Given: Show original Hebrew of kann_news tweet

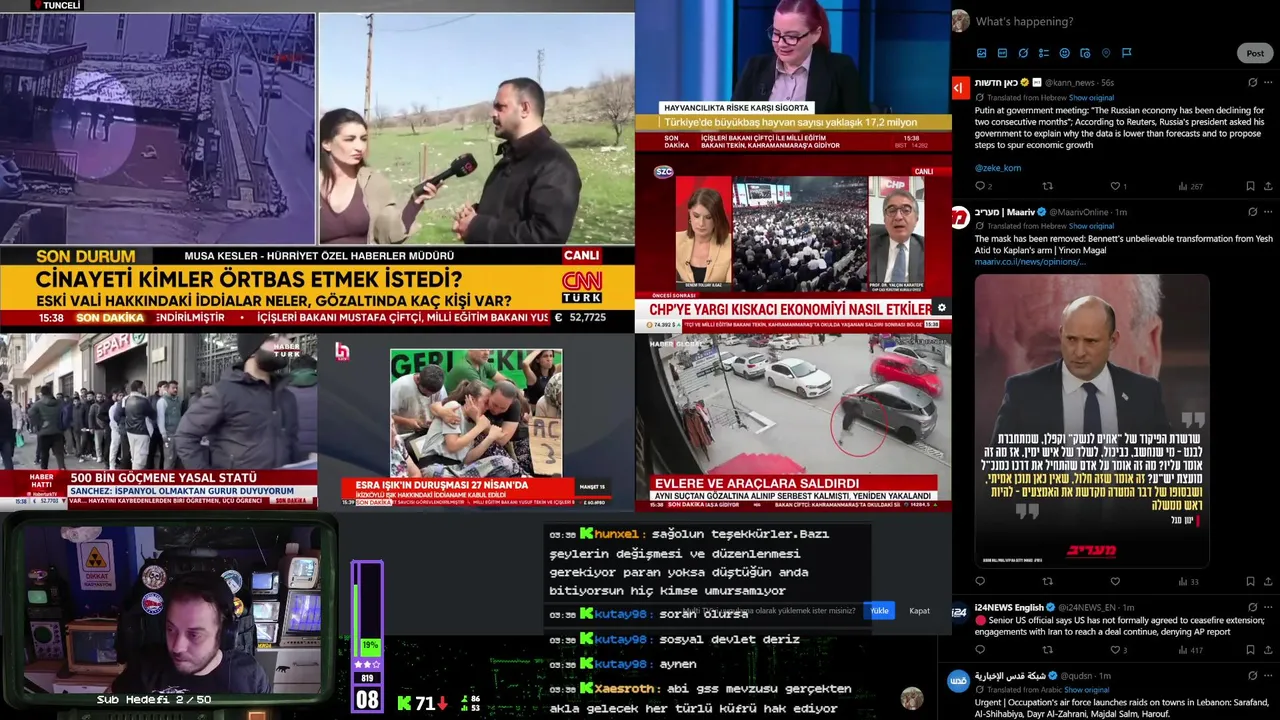Looking at the screenshot, I should click(x=1091, y=98).
